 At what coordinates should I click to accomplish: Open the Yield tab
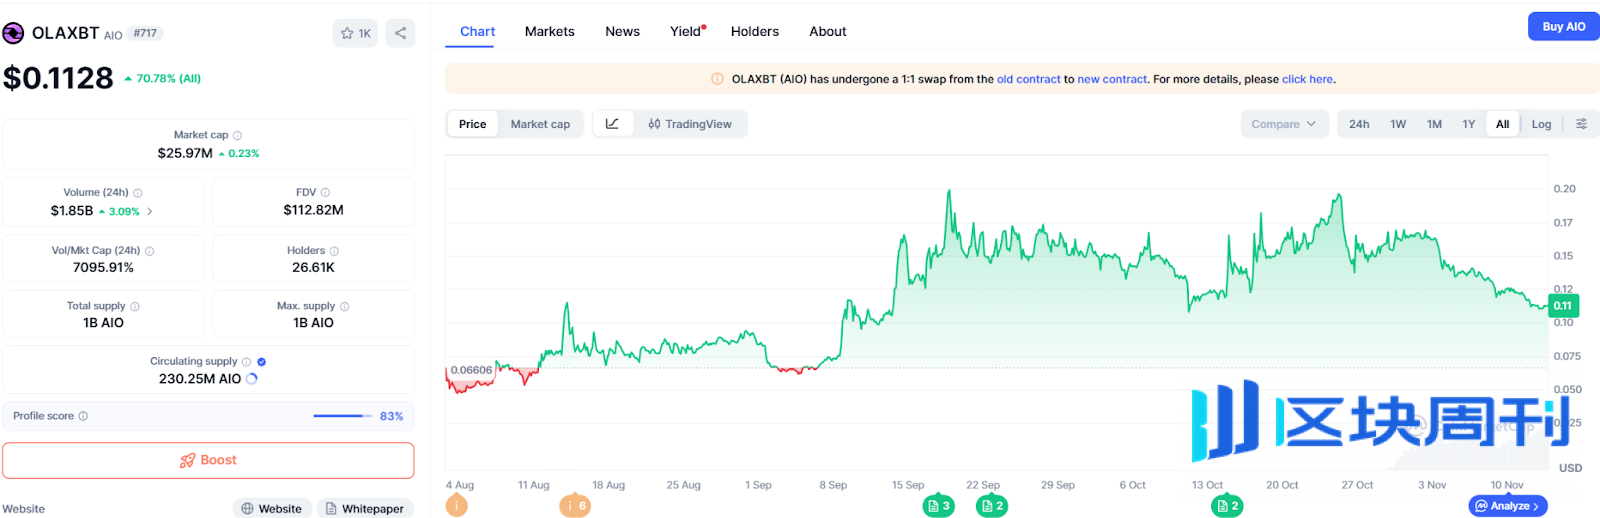click(x=687, y=32)
